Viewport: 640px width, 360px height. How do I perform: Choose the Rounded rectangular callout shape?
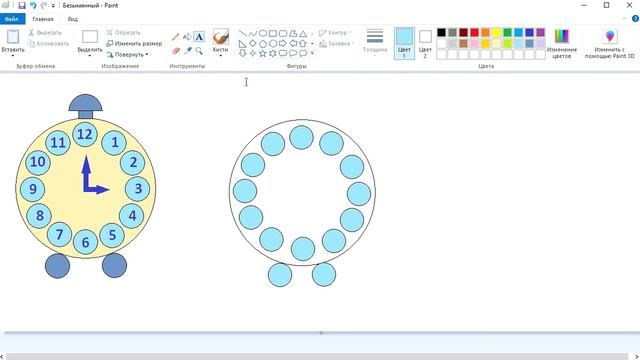(x=283, y=53)
